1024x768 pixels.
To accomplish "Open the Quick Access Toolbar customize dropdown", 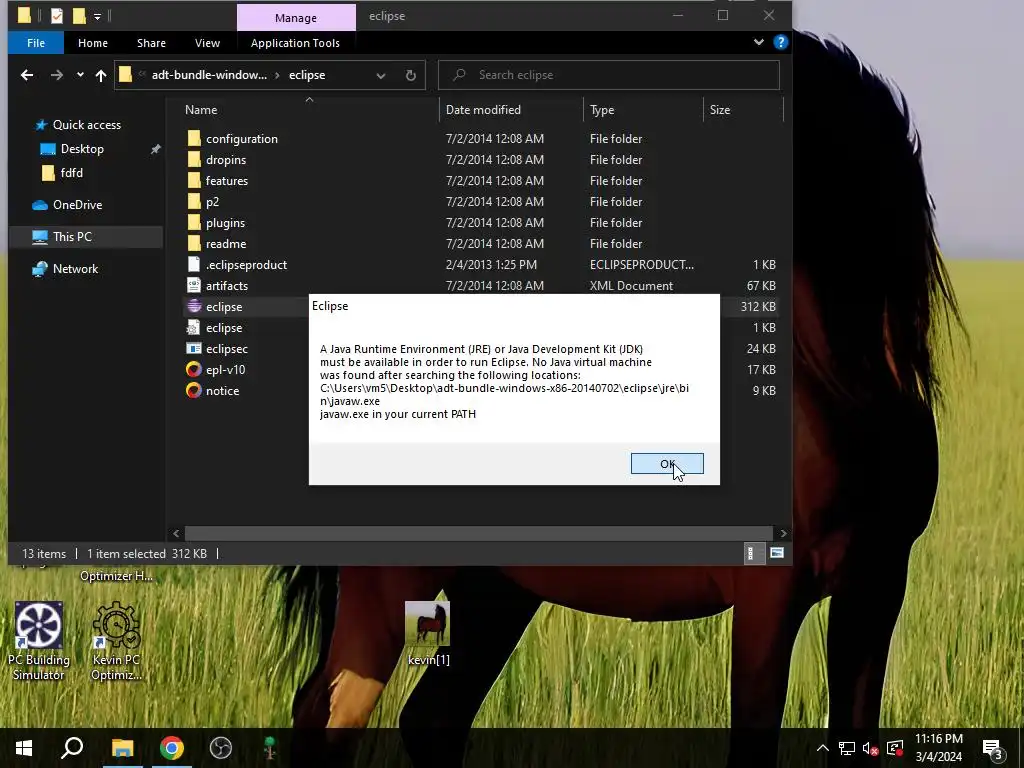I will (x=97, y=16).
